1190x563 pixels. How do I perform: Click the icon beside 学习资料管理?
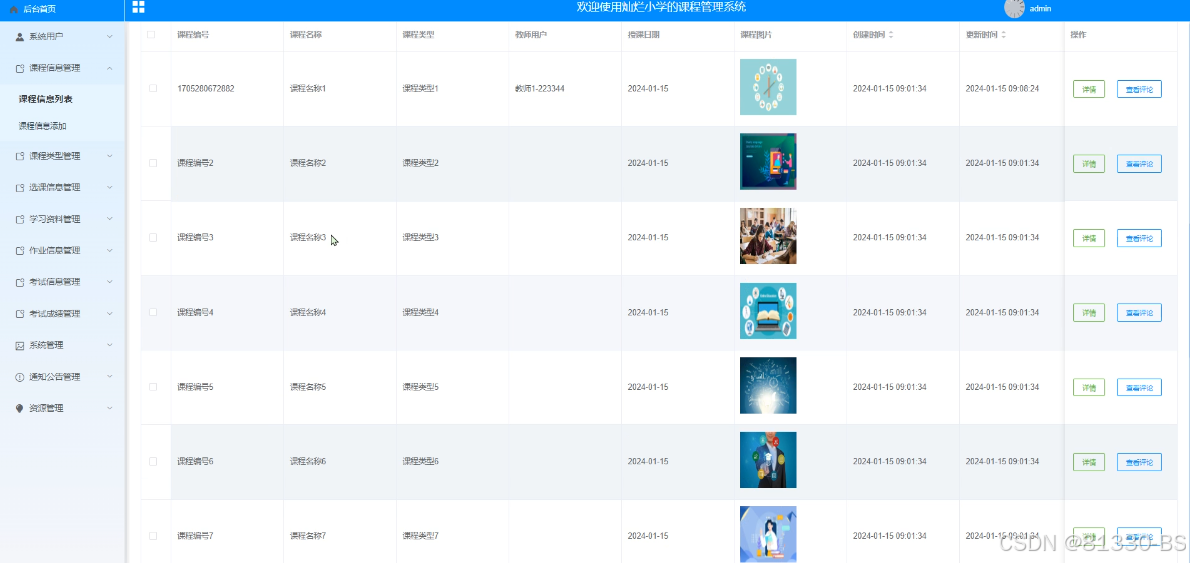(20, 219)
